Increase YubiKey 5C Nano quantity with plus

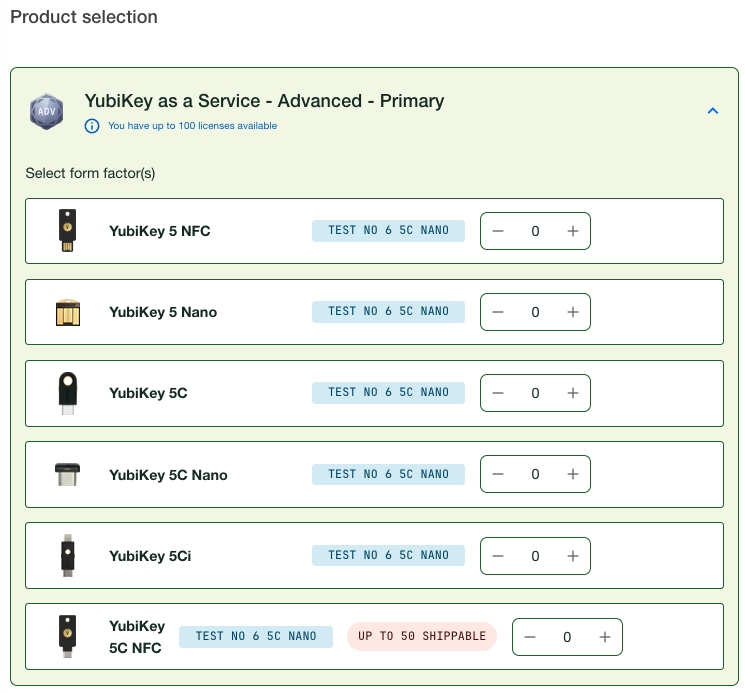[573, 474]
